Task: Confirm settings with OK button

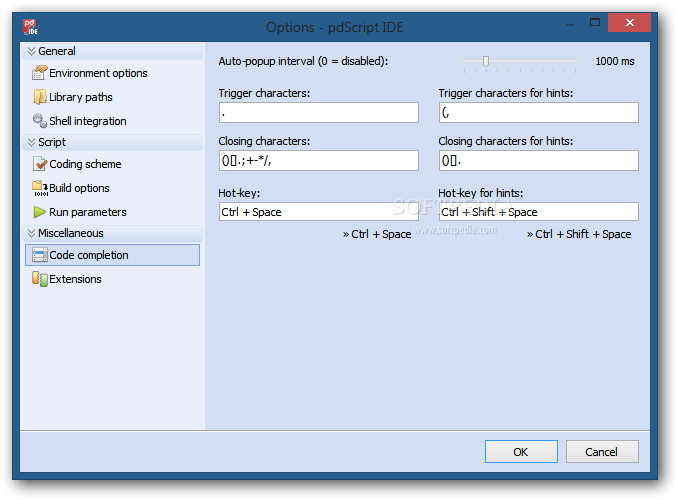Action: click(521, 452)
